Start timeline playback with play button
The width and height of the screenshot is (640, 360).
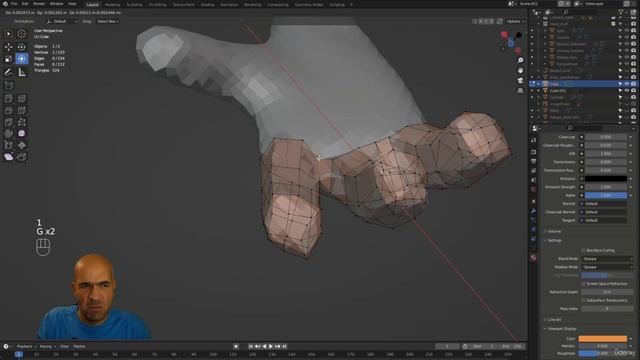coord(271,346)
